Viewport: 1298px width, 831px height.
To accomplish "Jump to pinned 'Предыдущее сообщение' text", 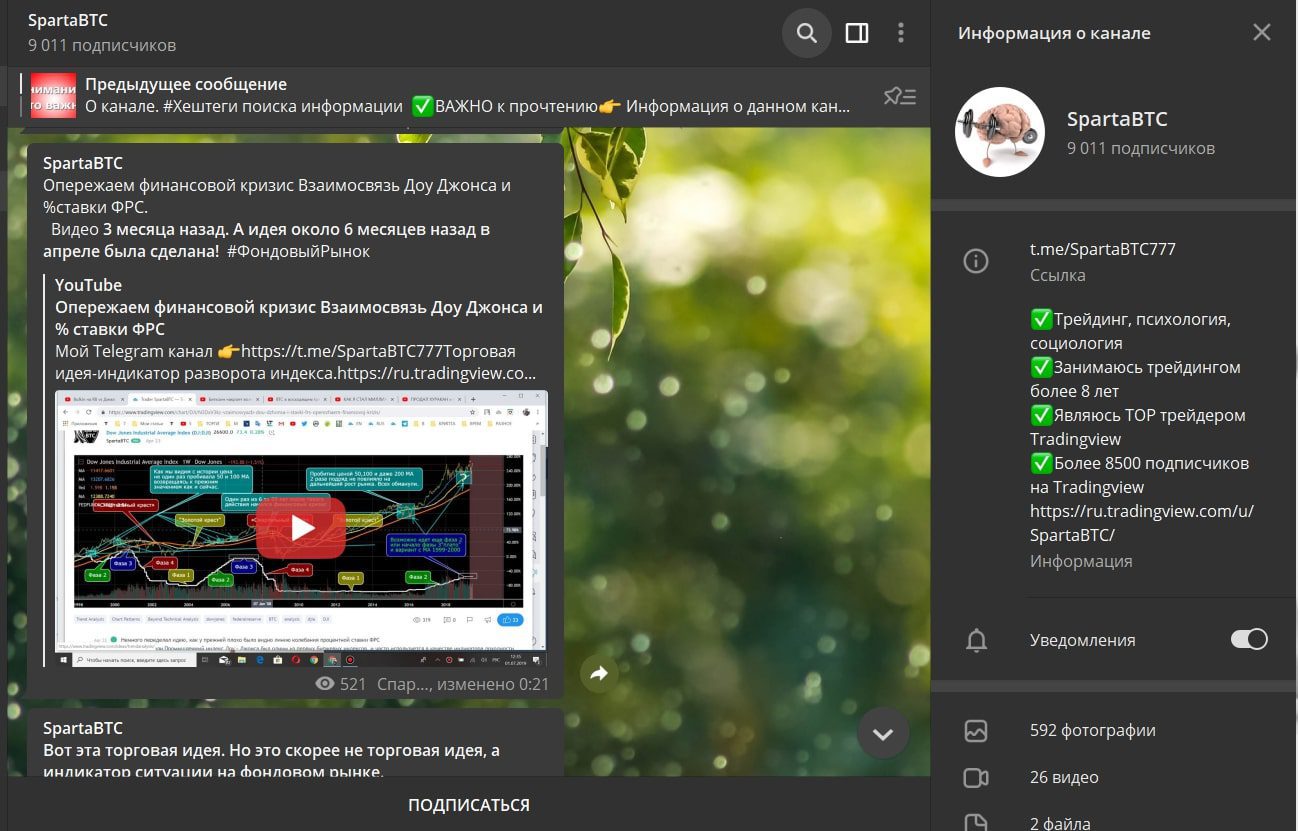I will (x=186, y=84).
